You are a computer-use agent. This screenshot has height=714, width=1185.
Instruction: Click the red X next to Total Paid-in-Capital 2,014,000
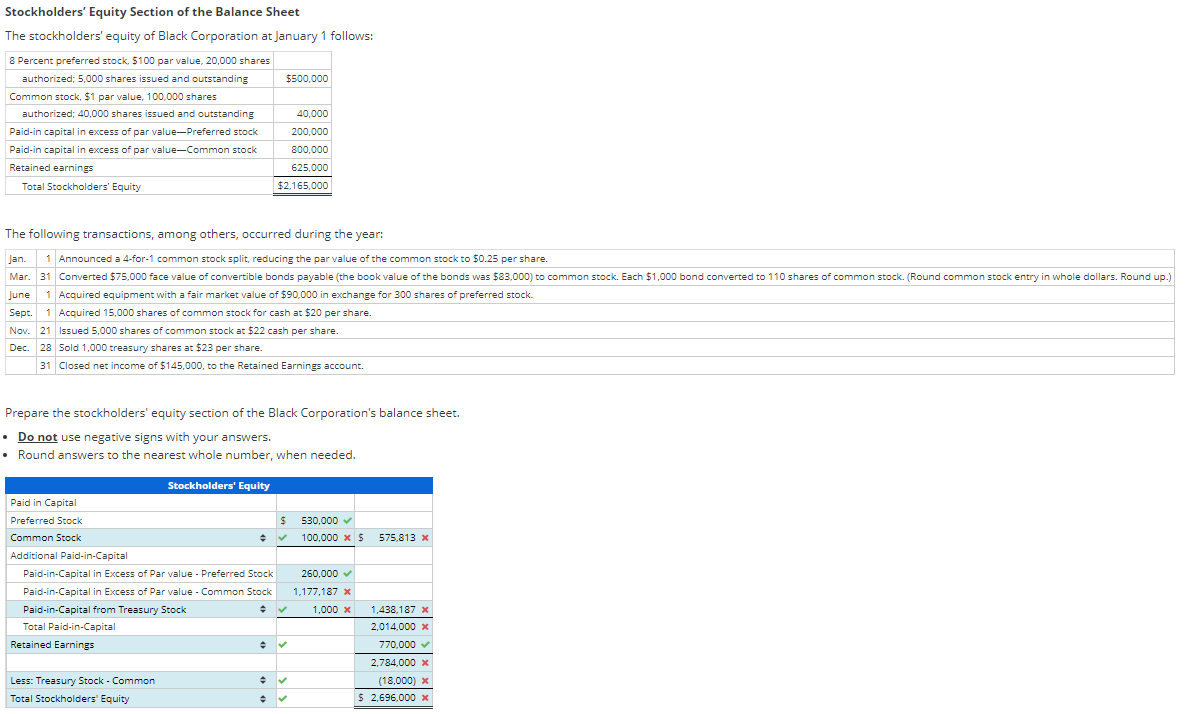[426, 626]
